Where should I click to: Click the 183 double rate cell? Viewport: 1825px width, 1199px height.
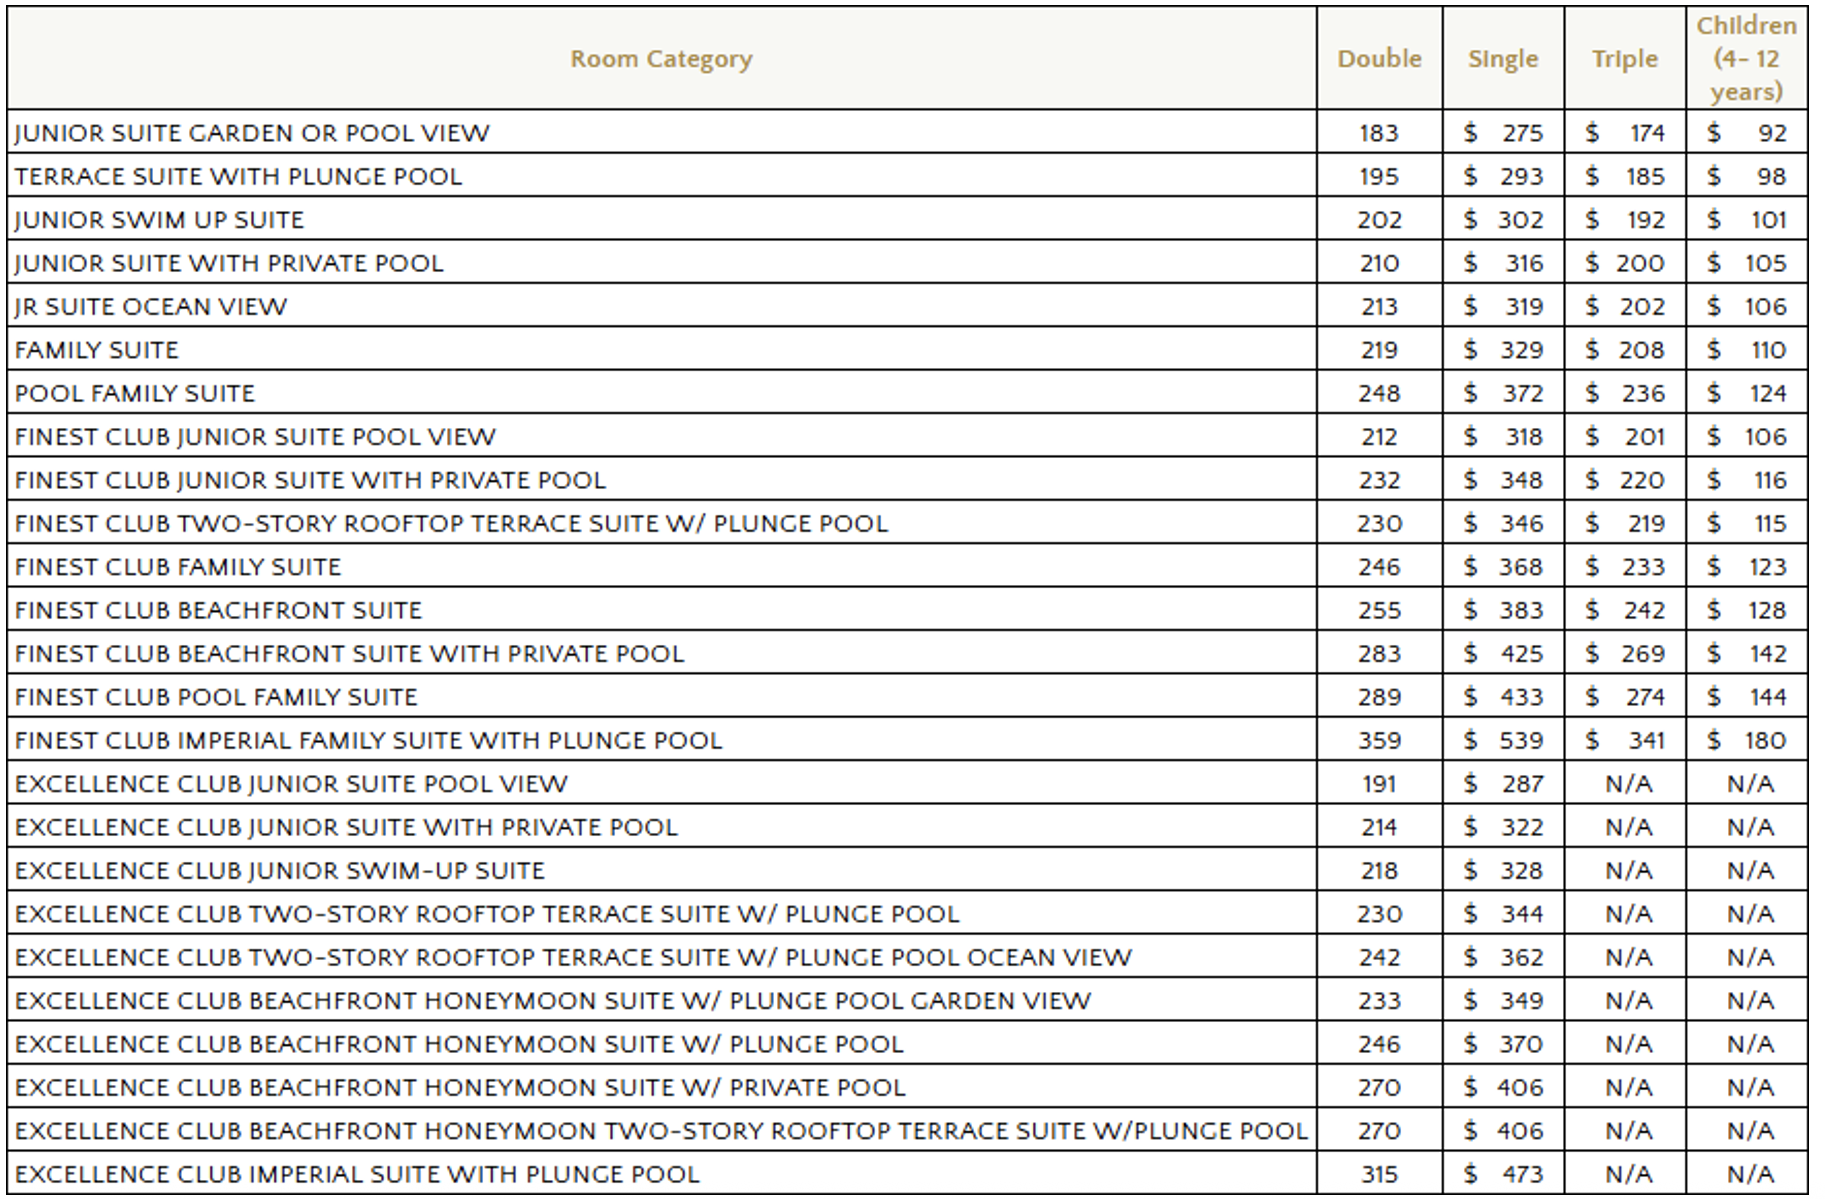click(x=1379, y=133)
